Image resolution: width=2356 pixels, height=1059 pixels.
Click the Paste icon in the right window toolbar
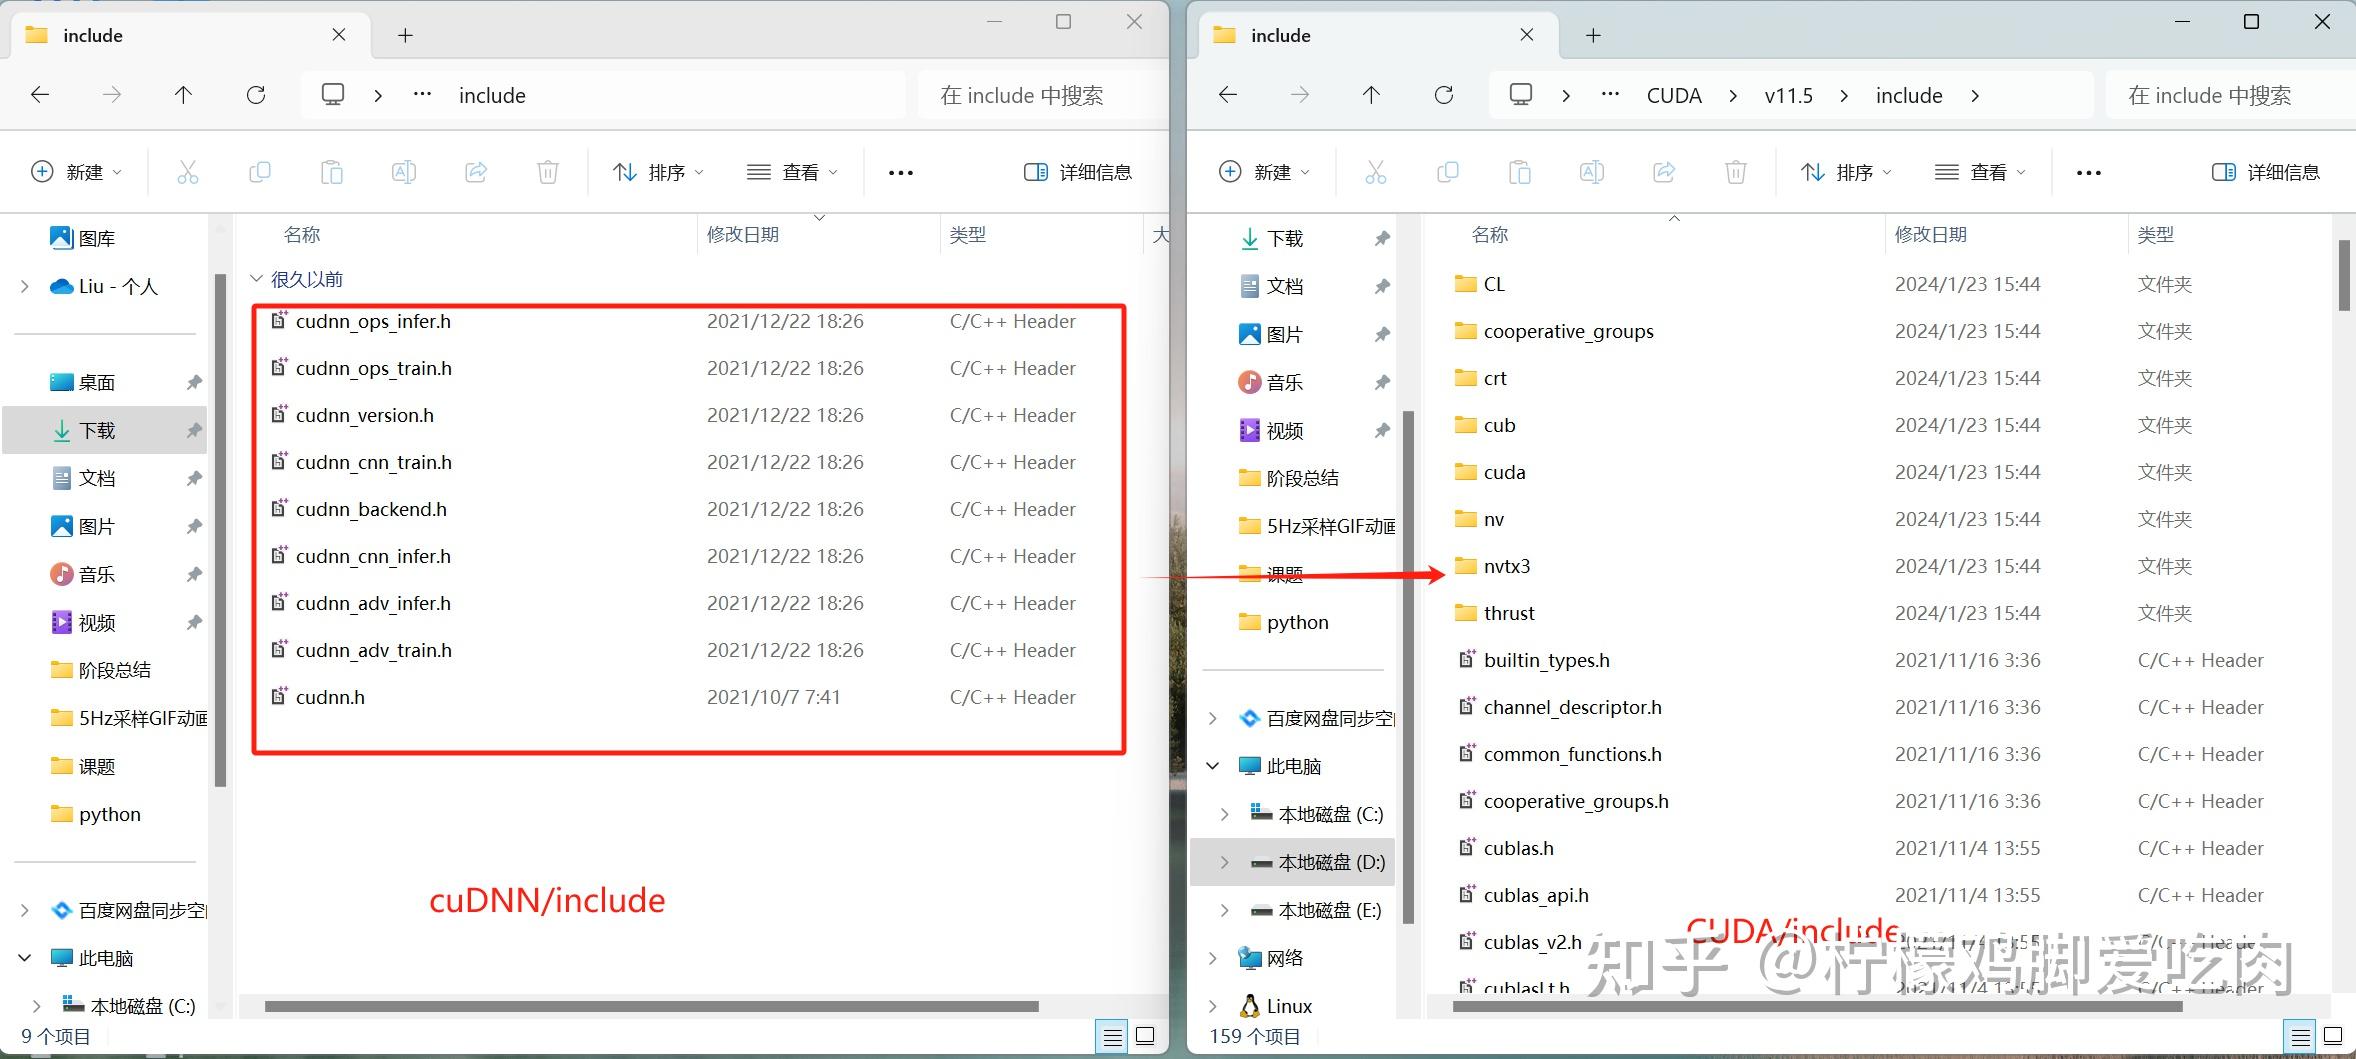pyautogui.click(x=1519, y=171)
